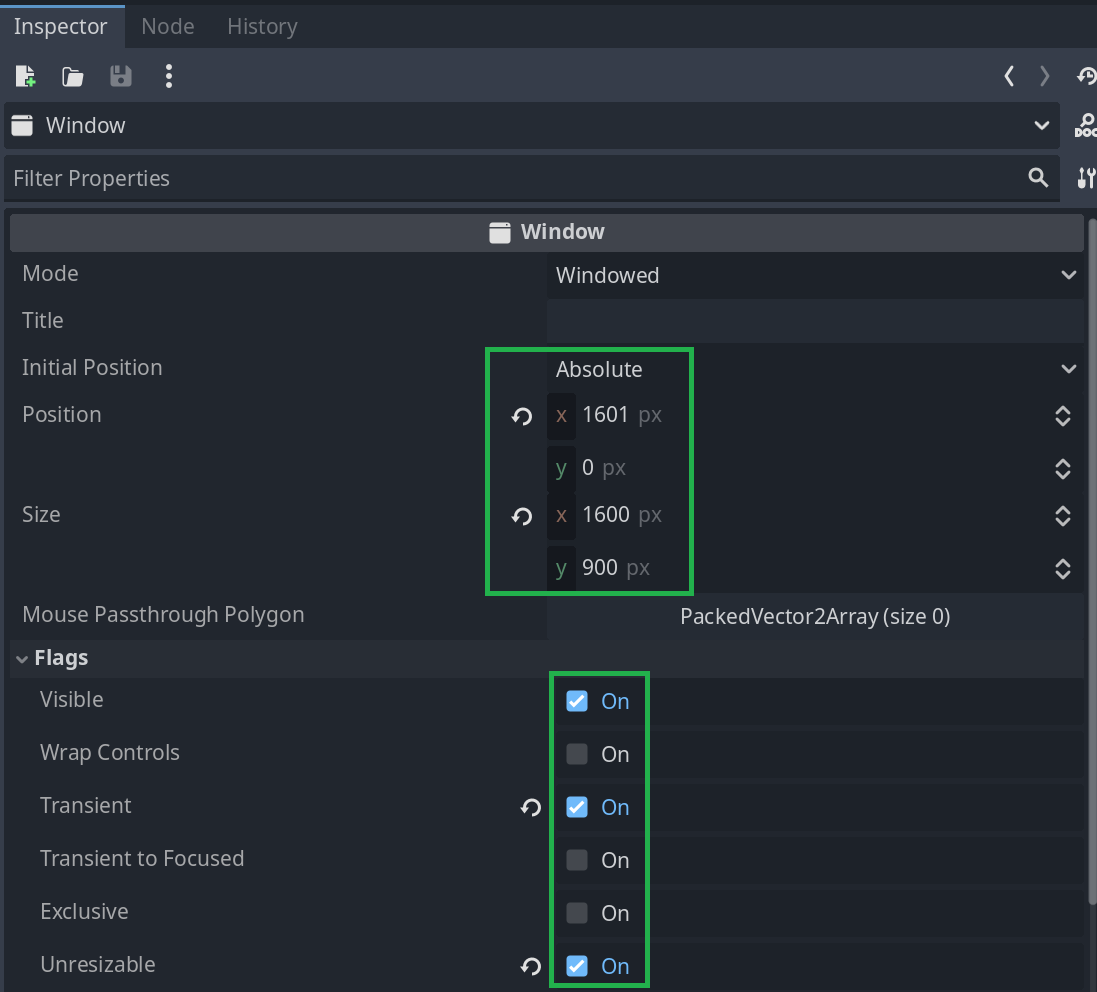Click the Filter Properties search field
The width and height of the screenshot is (1097, 992).
515,179
